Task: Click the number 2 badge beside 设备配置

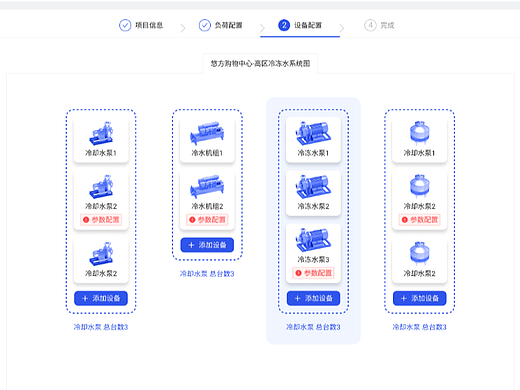Action: click(x=284, y=25)
